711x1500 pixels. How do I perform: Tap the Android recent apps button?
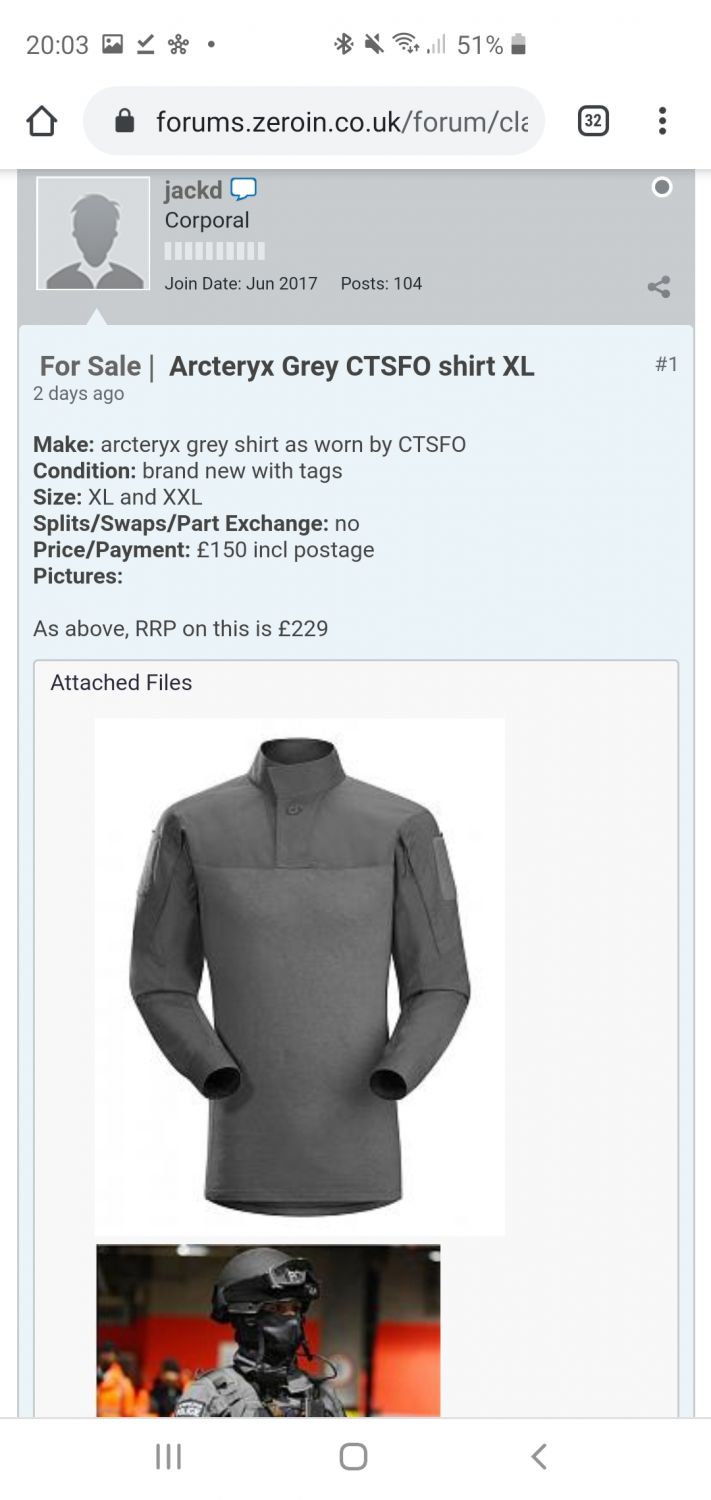(168, 1457)
